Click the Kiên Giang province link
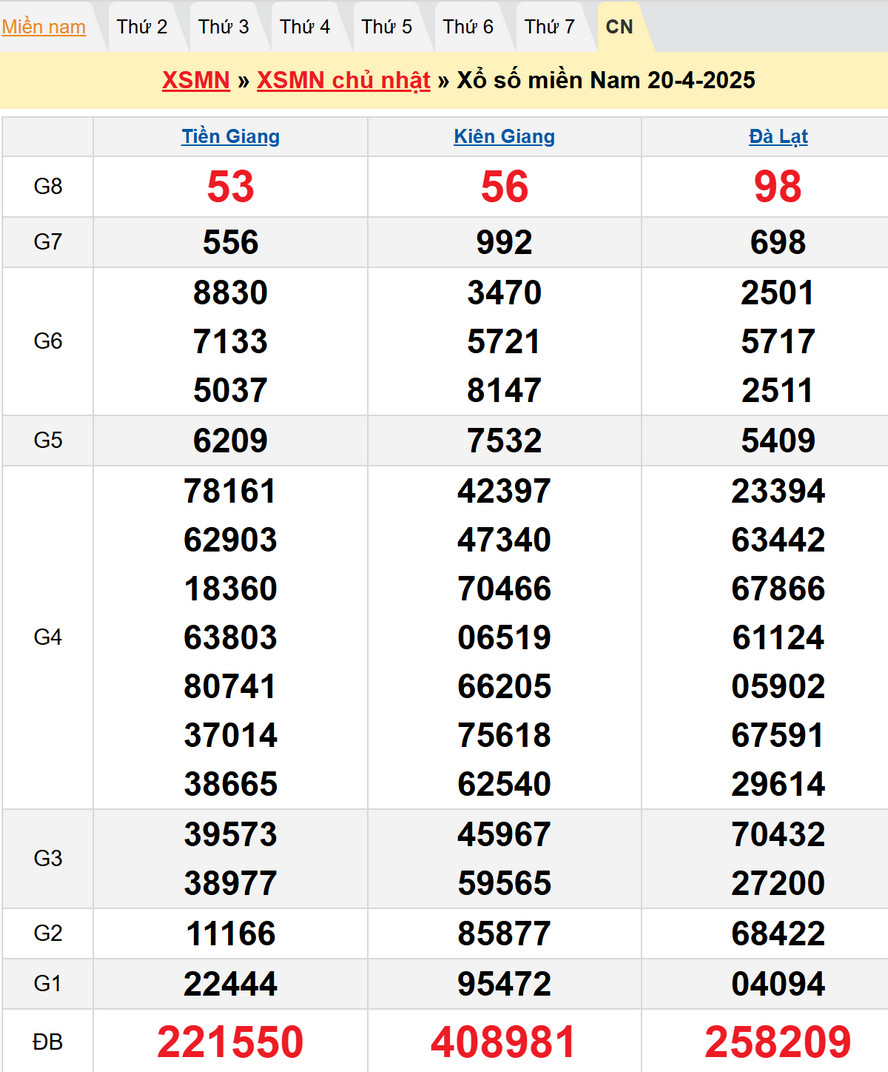This screenshot has width=888, height=1072. (x=504, y=137)
